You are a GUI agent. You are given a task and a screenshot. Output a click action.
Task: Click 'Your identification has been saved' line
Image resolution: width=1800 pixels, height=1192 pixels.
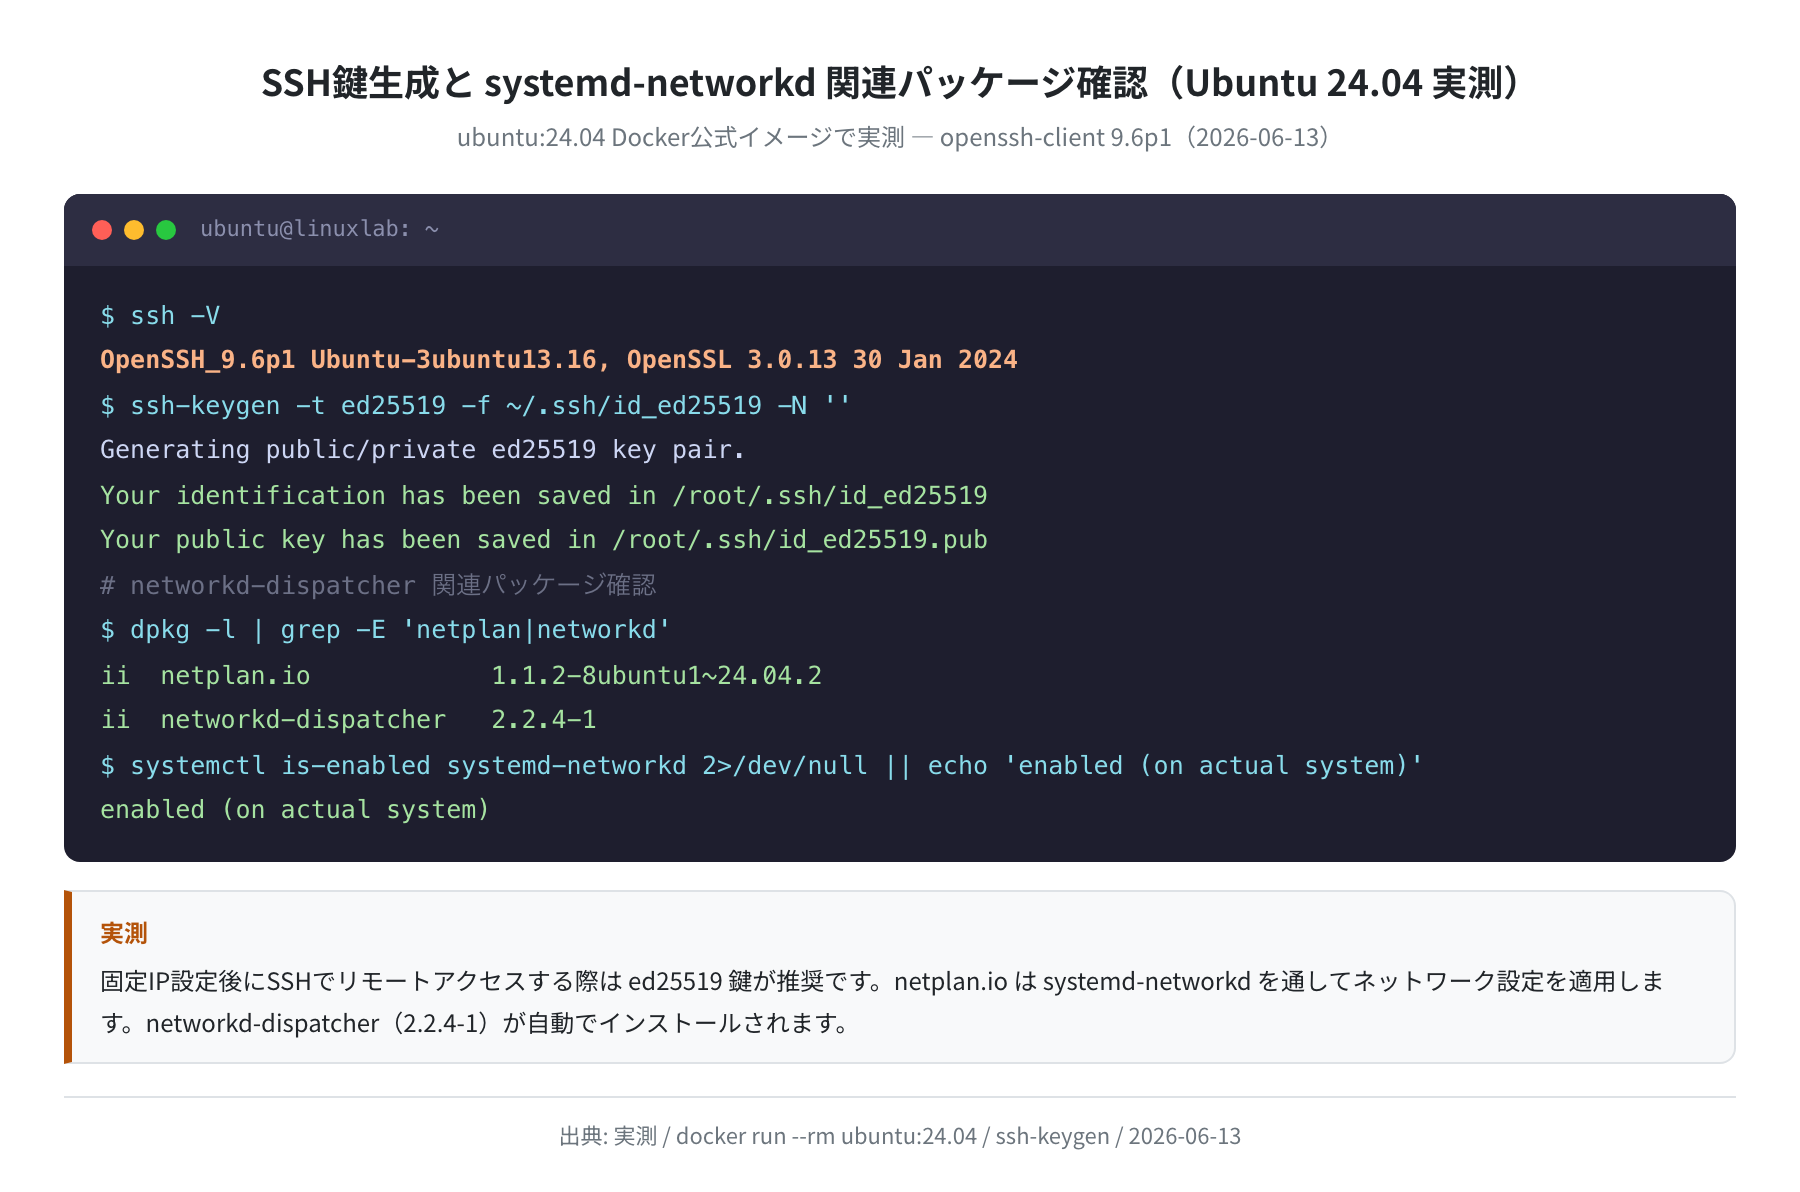coord(543,496)
